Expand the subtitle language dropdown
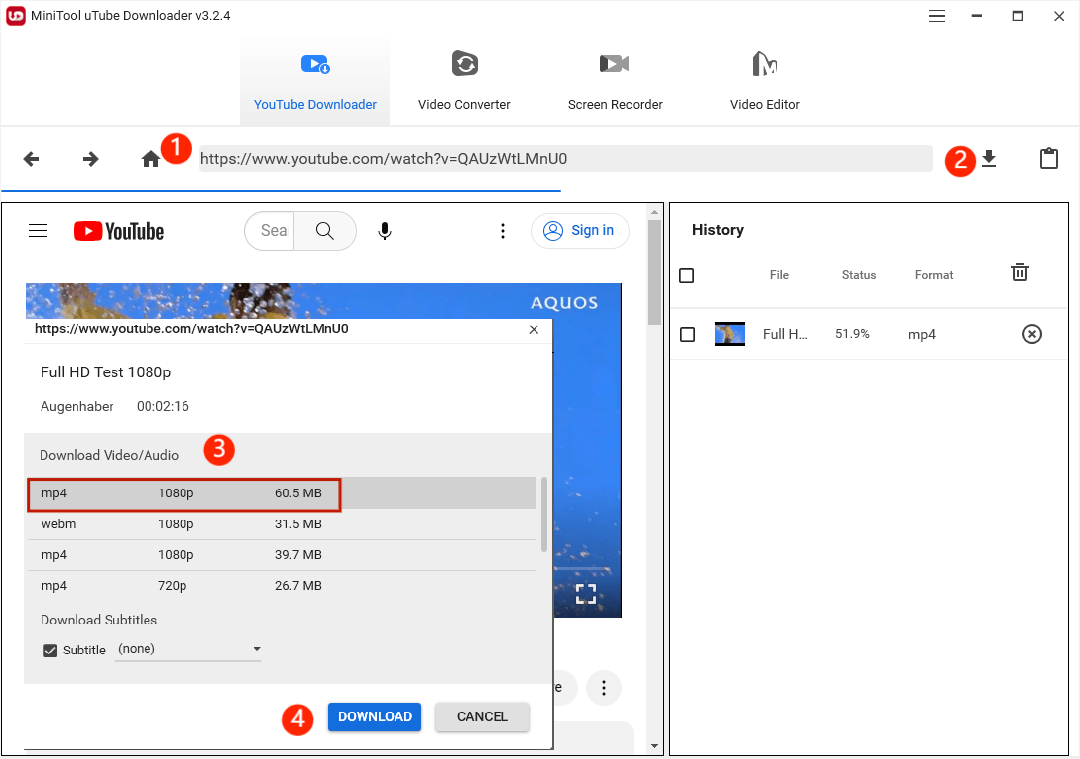 click(189, 649)
